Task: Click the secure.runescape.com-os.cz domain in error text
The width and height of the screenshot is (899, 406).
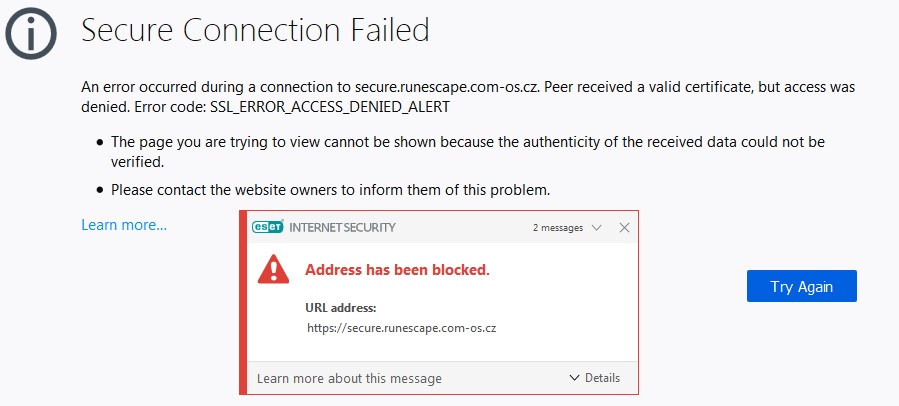Action: (x=439, y=87)
